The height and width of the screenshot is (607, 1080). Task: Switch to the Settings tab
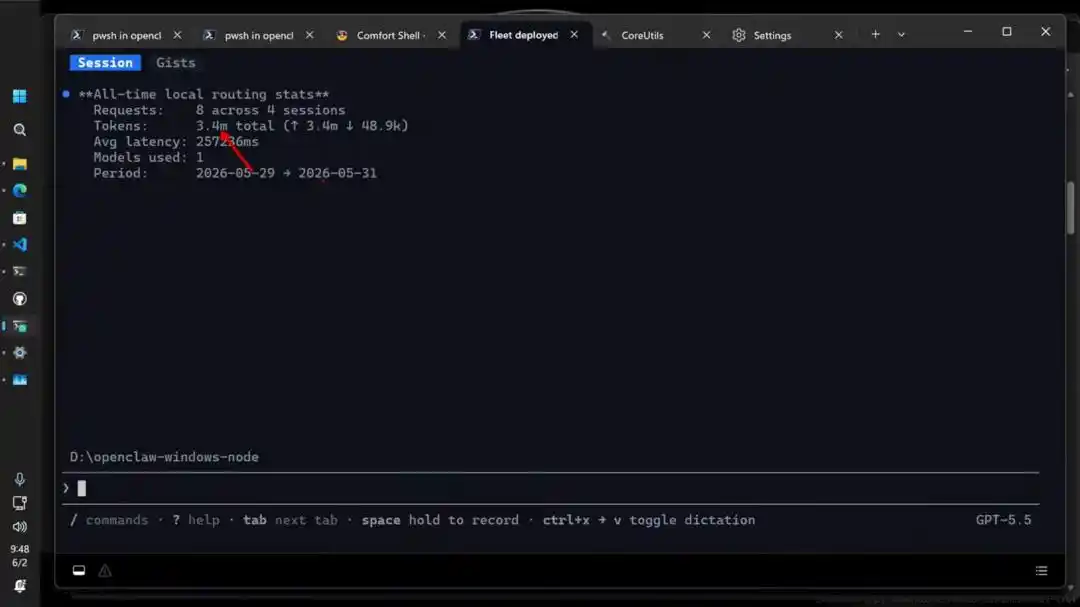[771, 35]
